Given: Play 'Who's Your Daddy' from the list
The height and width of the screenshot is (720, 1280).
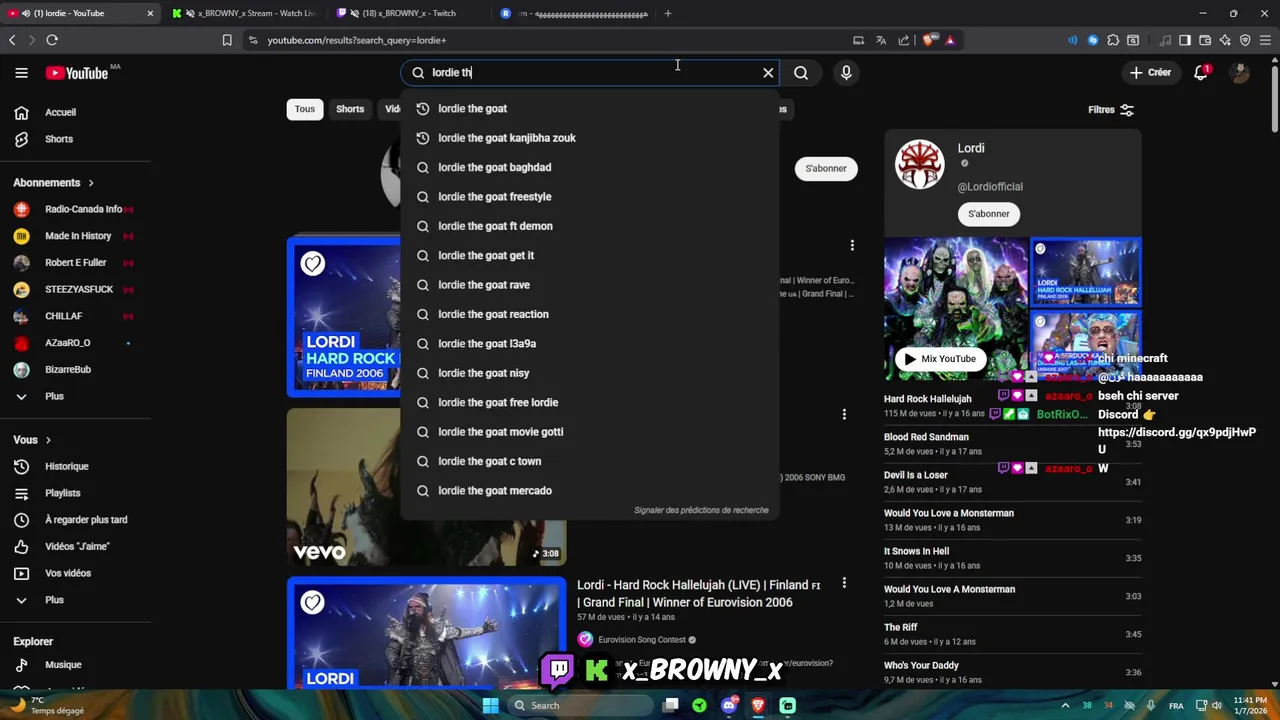Looking at the screenshot, I should [921, 665].
